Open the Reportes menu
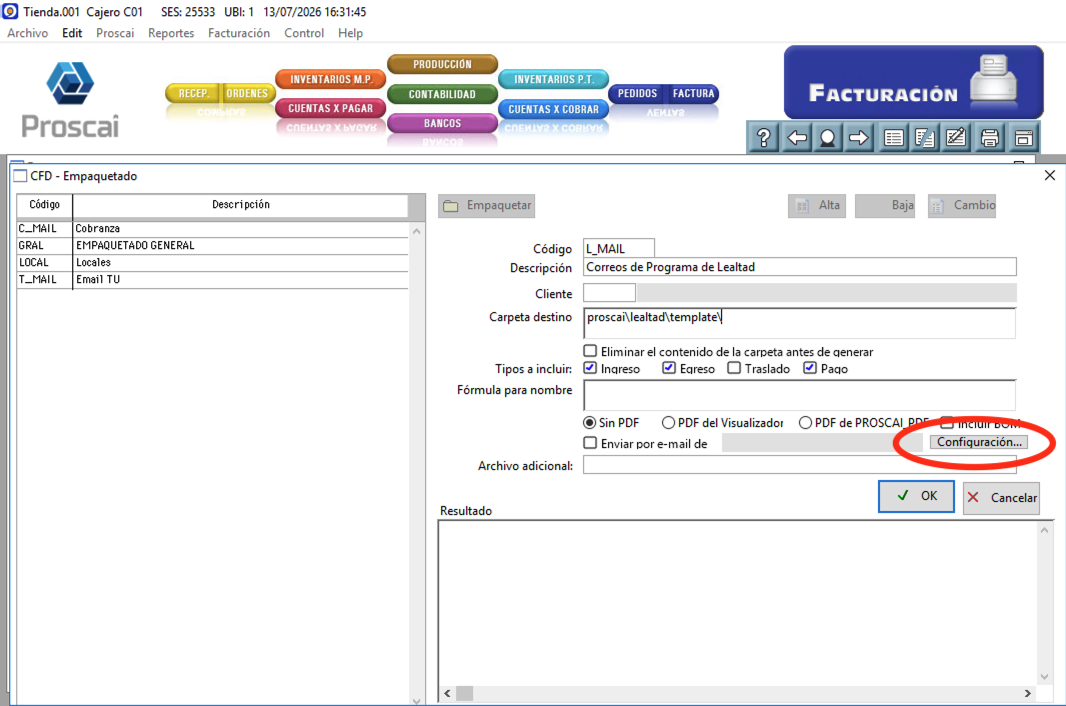The height and width of the screenshot is (706, 1066). (171, 33)
